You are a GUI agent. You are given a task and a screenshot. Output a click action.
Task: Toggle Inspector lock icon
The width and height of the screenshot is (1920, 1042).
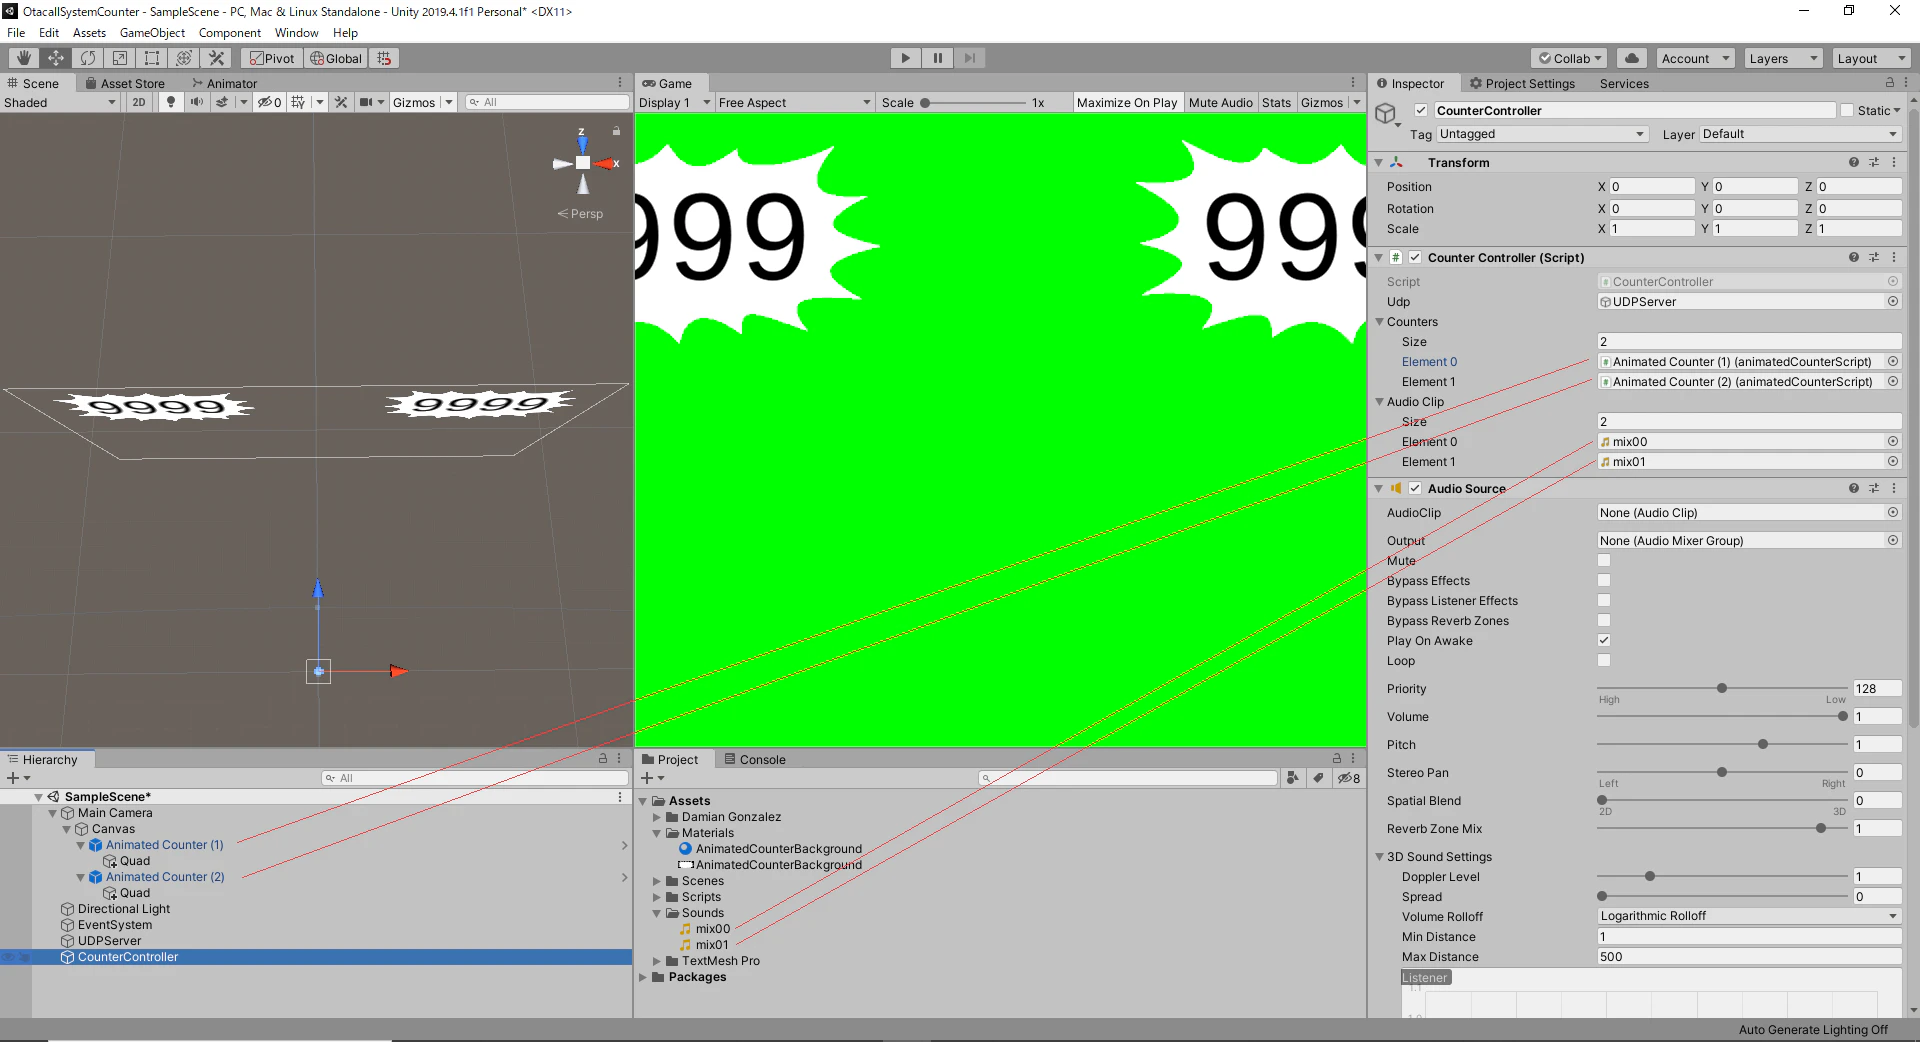pos(1890,83)
